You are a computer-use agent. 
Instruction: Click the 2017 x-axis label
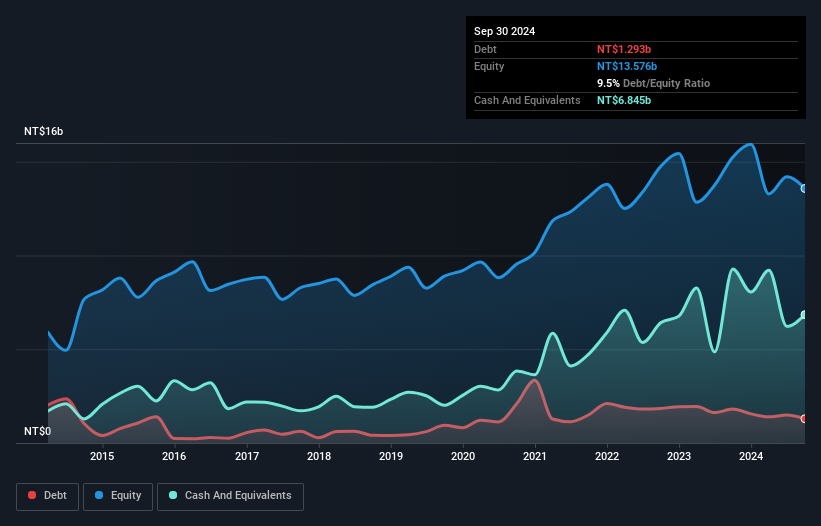247,456
